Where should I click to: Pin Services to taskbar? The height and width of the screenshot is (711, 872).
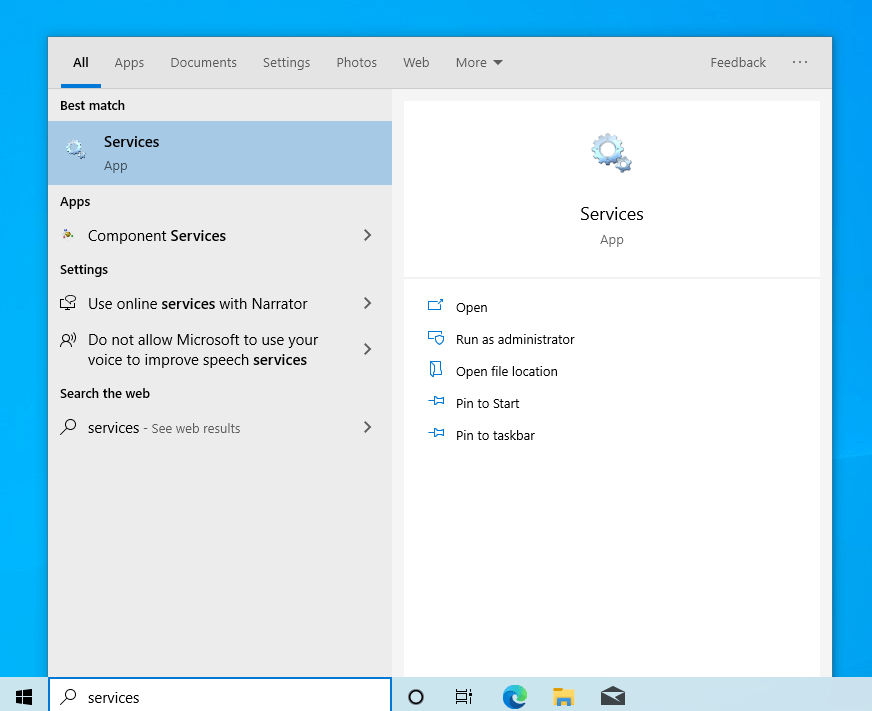click(x=495, y=436)
